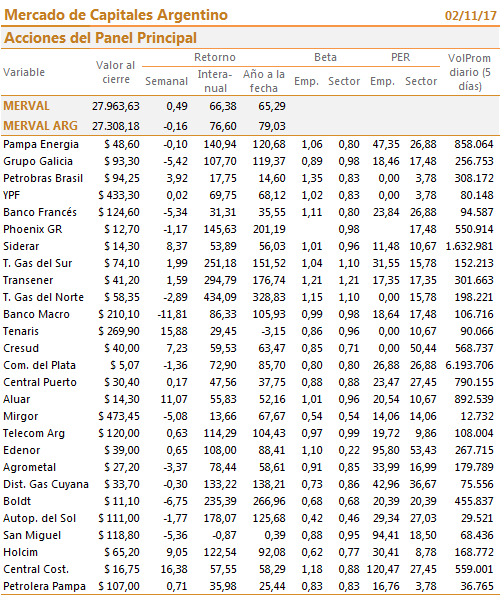500x595 pixels.
Task: Click the Pampa Energia row name
Action: 41,144
